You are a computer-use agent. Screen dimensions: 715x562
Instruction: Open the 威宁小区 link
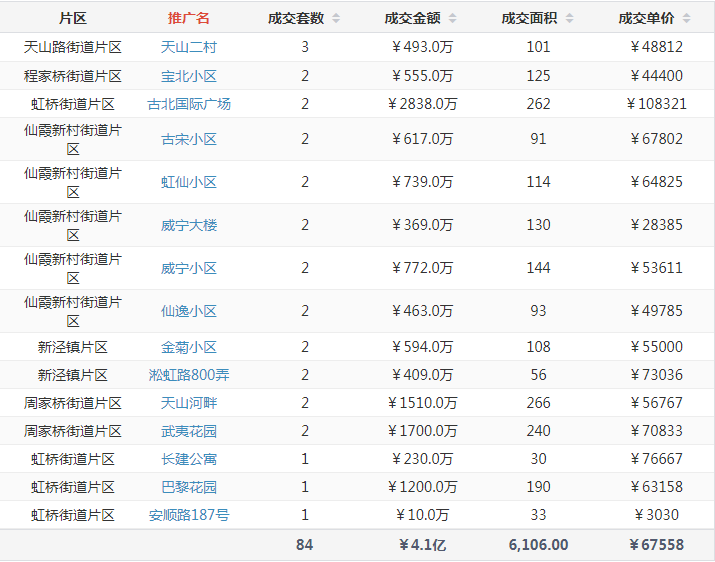[189, 268]
